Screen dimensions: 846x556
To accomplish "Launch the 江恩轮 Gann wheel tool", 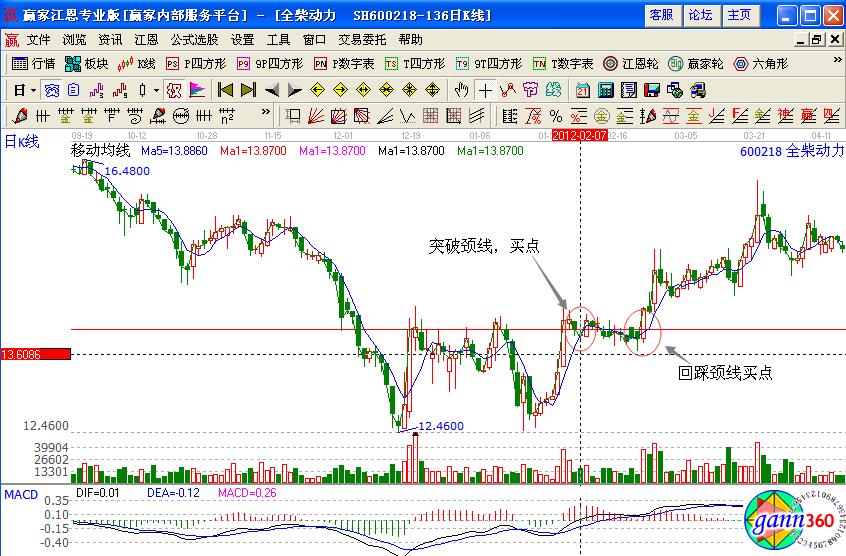I will tap(629, 63).
